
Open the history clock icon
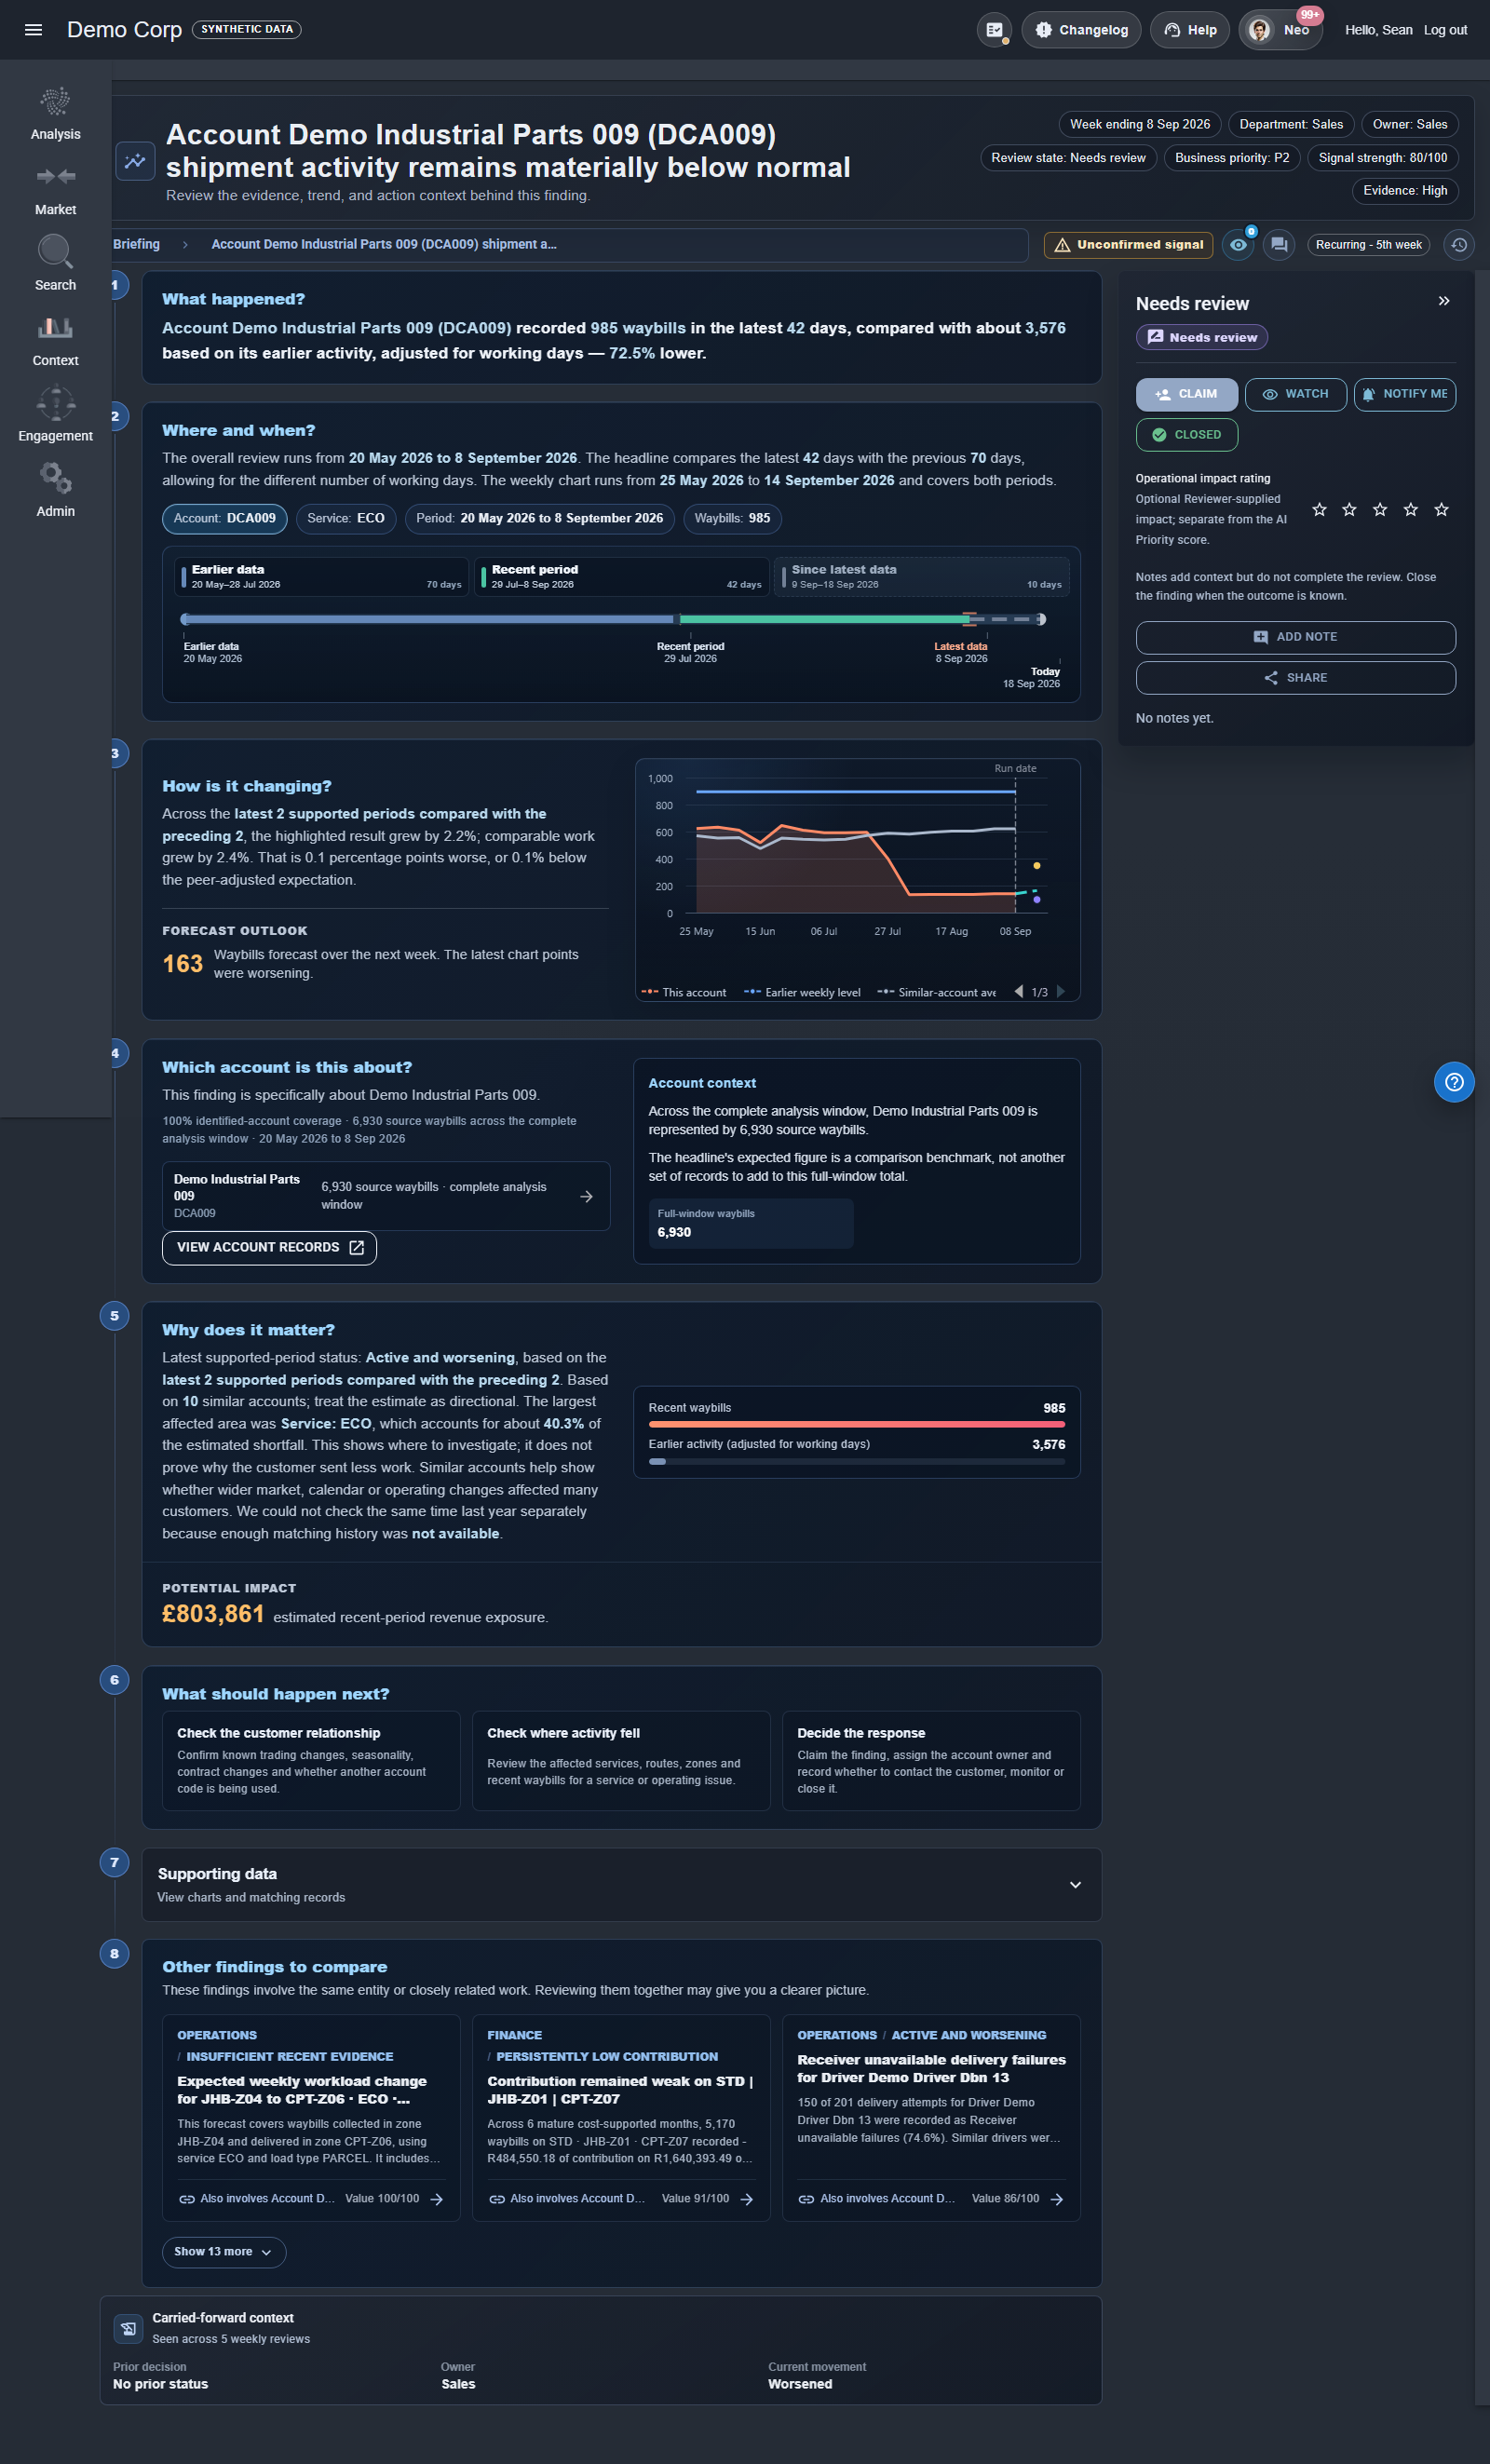pyautogui.click(x=1459, y=245)
